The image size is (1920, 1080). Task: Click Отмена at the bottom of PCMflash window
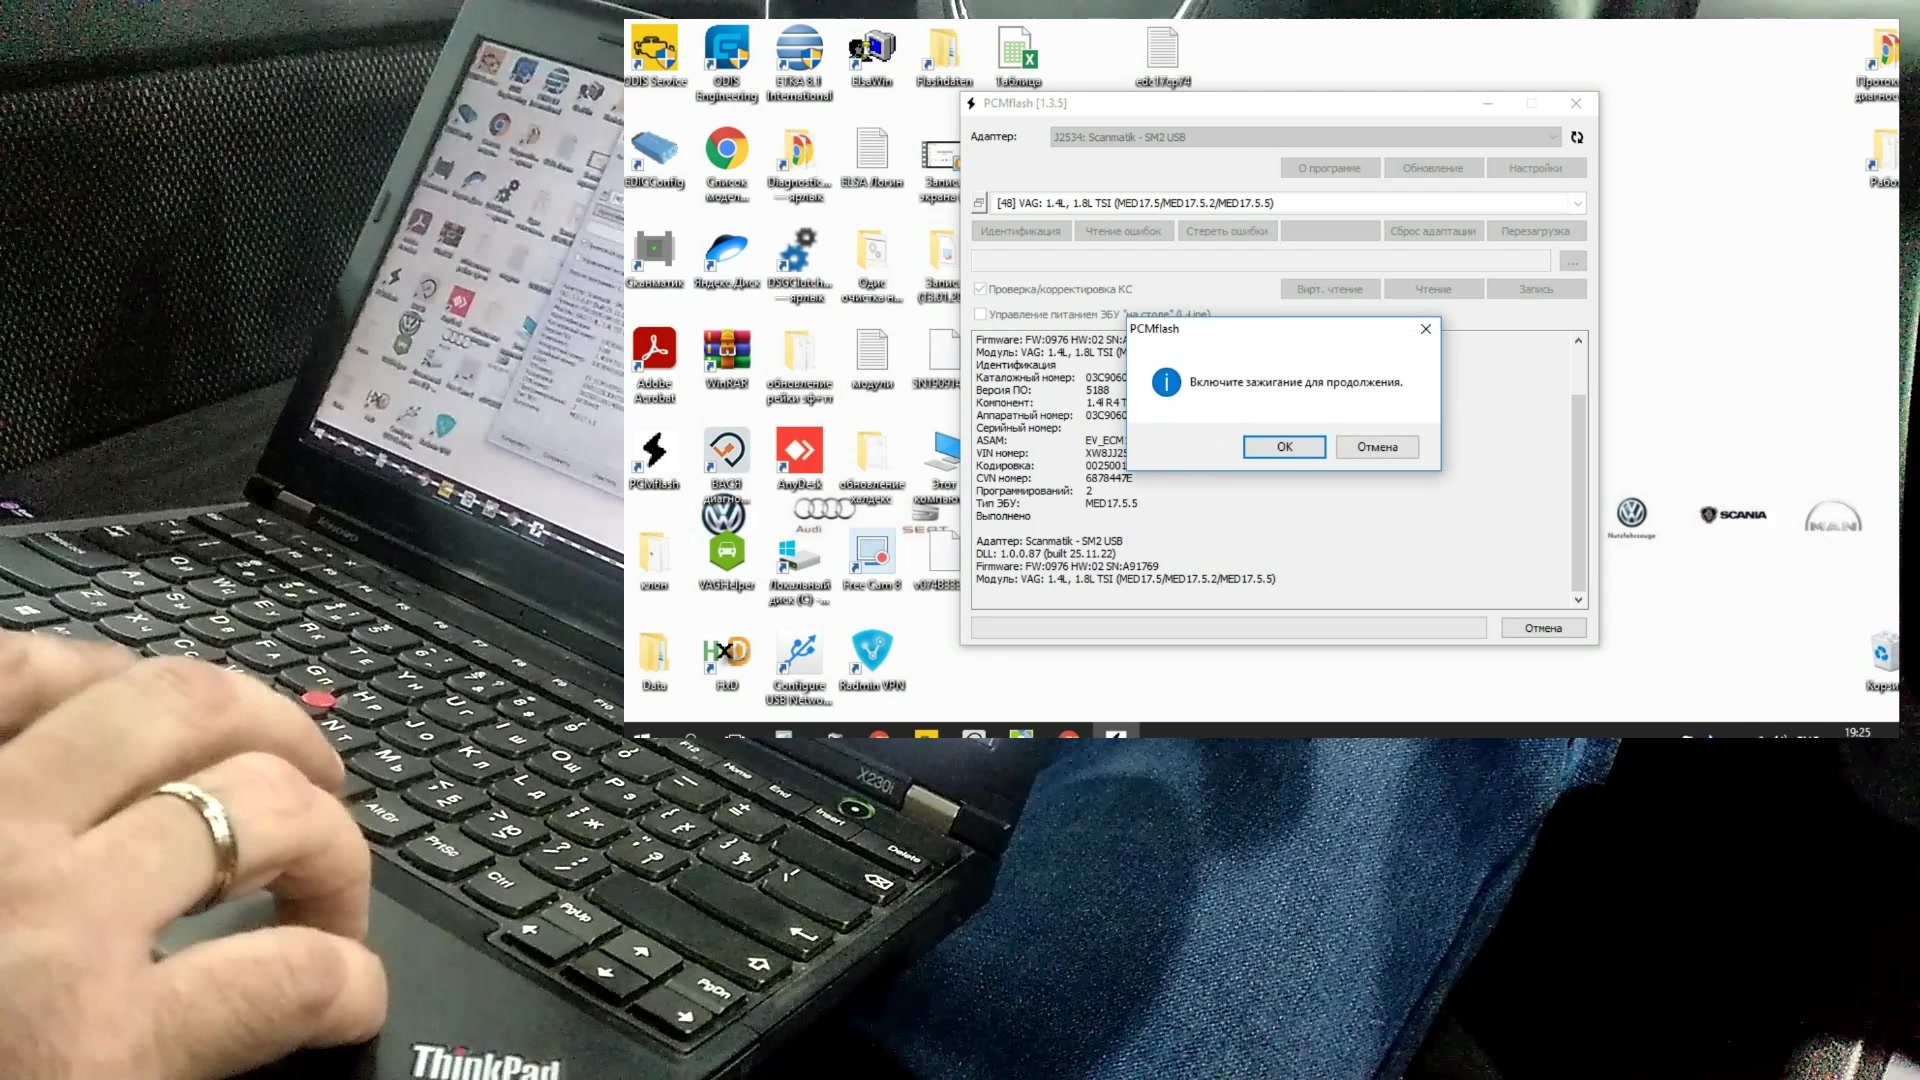1544,628
